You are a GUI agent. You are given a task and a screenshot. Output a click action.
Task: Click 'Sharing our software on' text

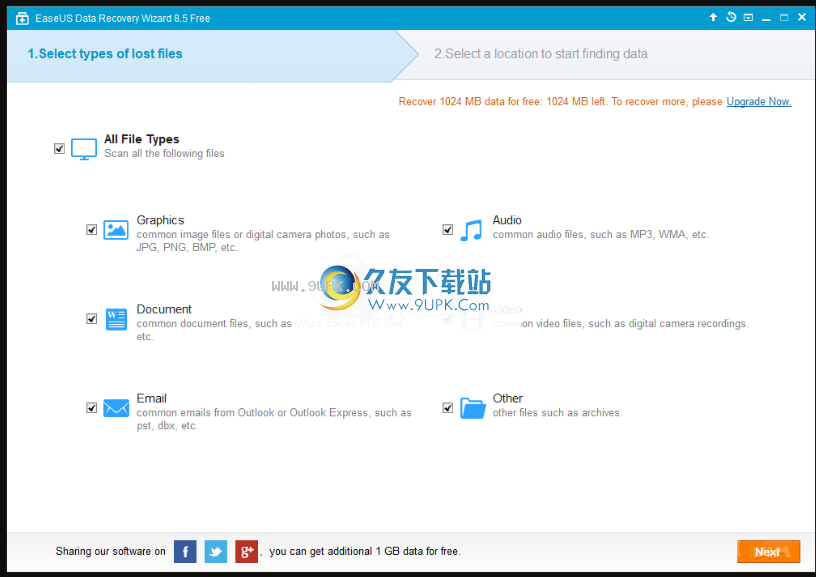pos(110,552)
